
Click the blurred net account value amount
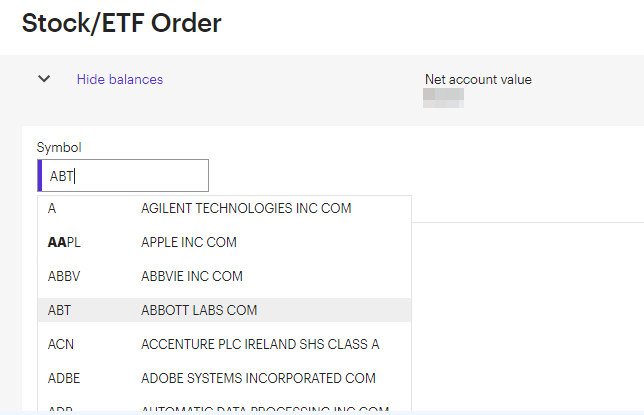[443, 97]
